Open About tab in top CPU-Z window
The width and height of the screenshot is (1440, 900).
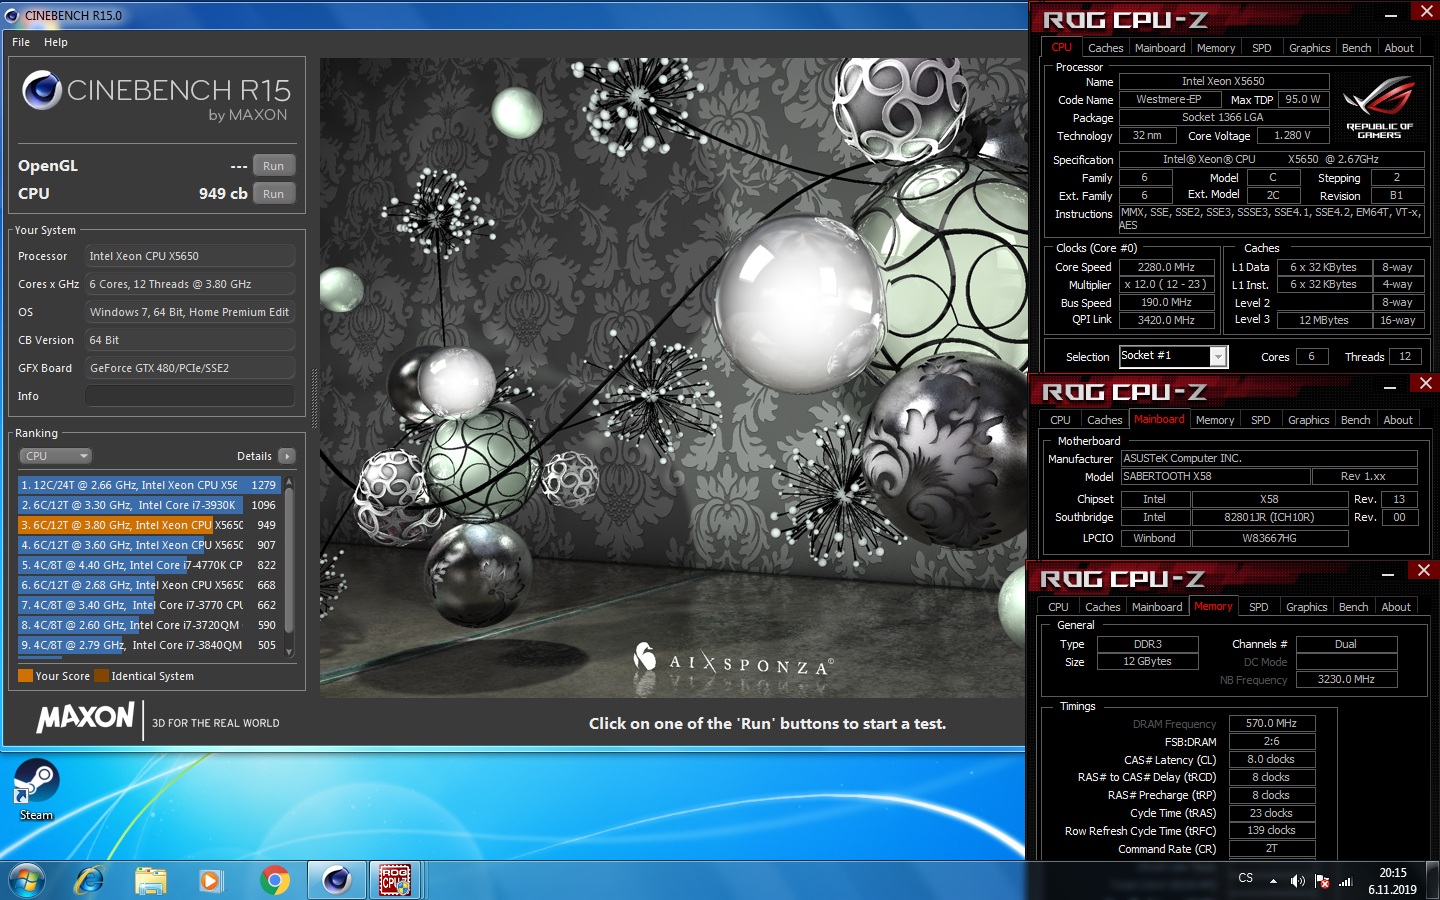click(1399, 48)
